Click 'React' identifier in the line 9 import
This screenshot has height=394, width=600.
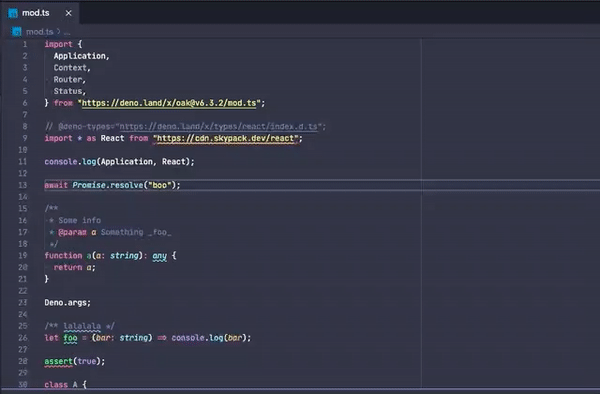click(112, 138)
